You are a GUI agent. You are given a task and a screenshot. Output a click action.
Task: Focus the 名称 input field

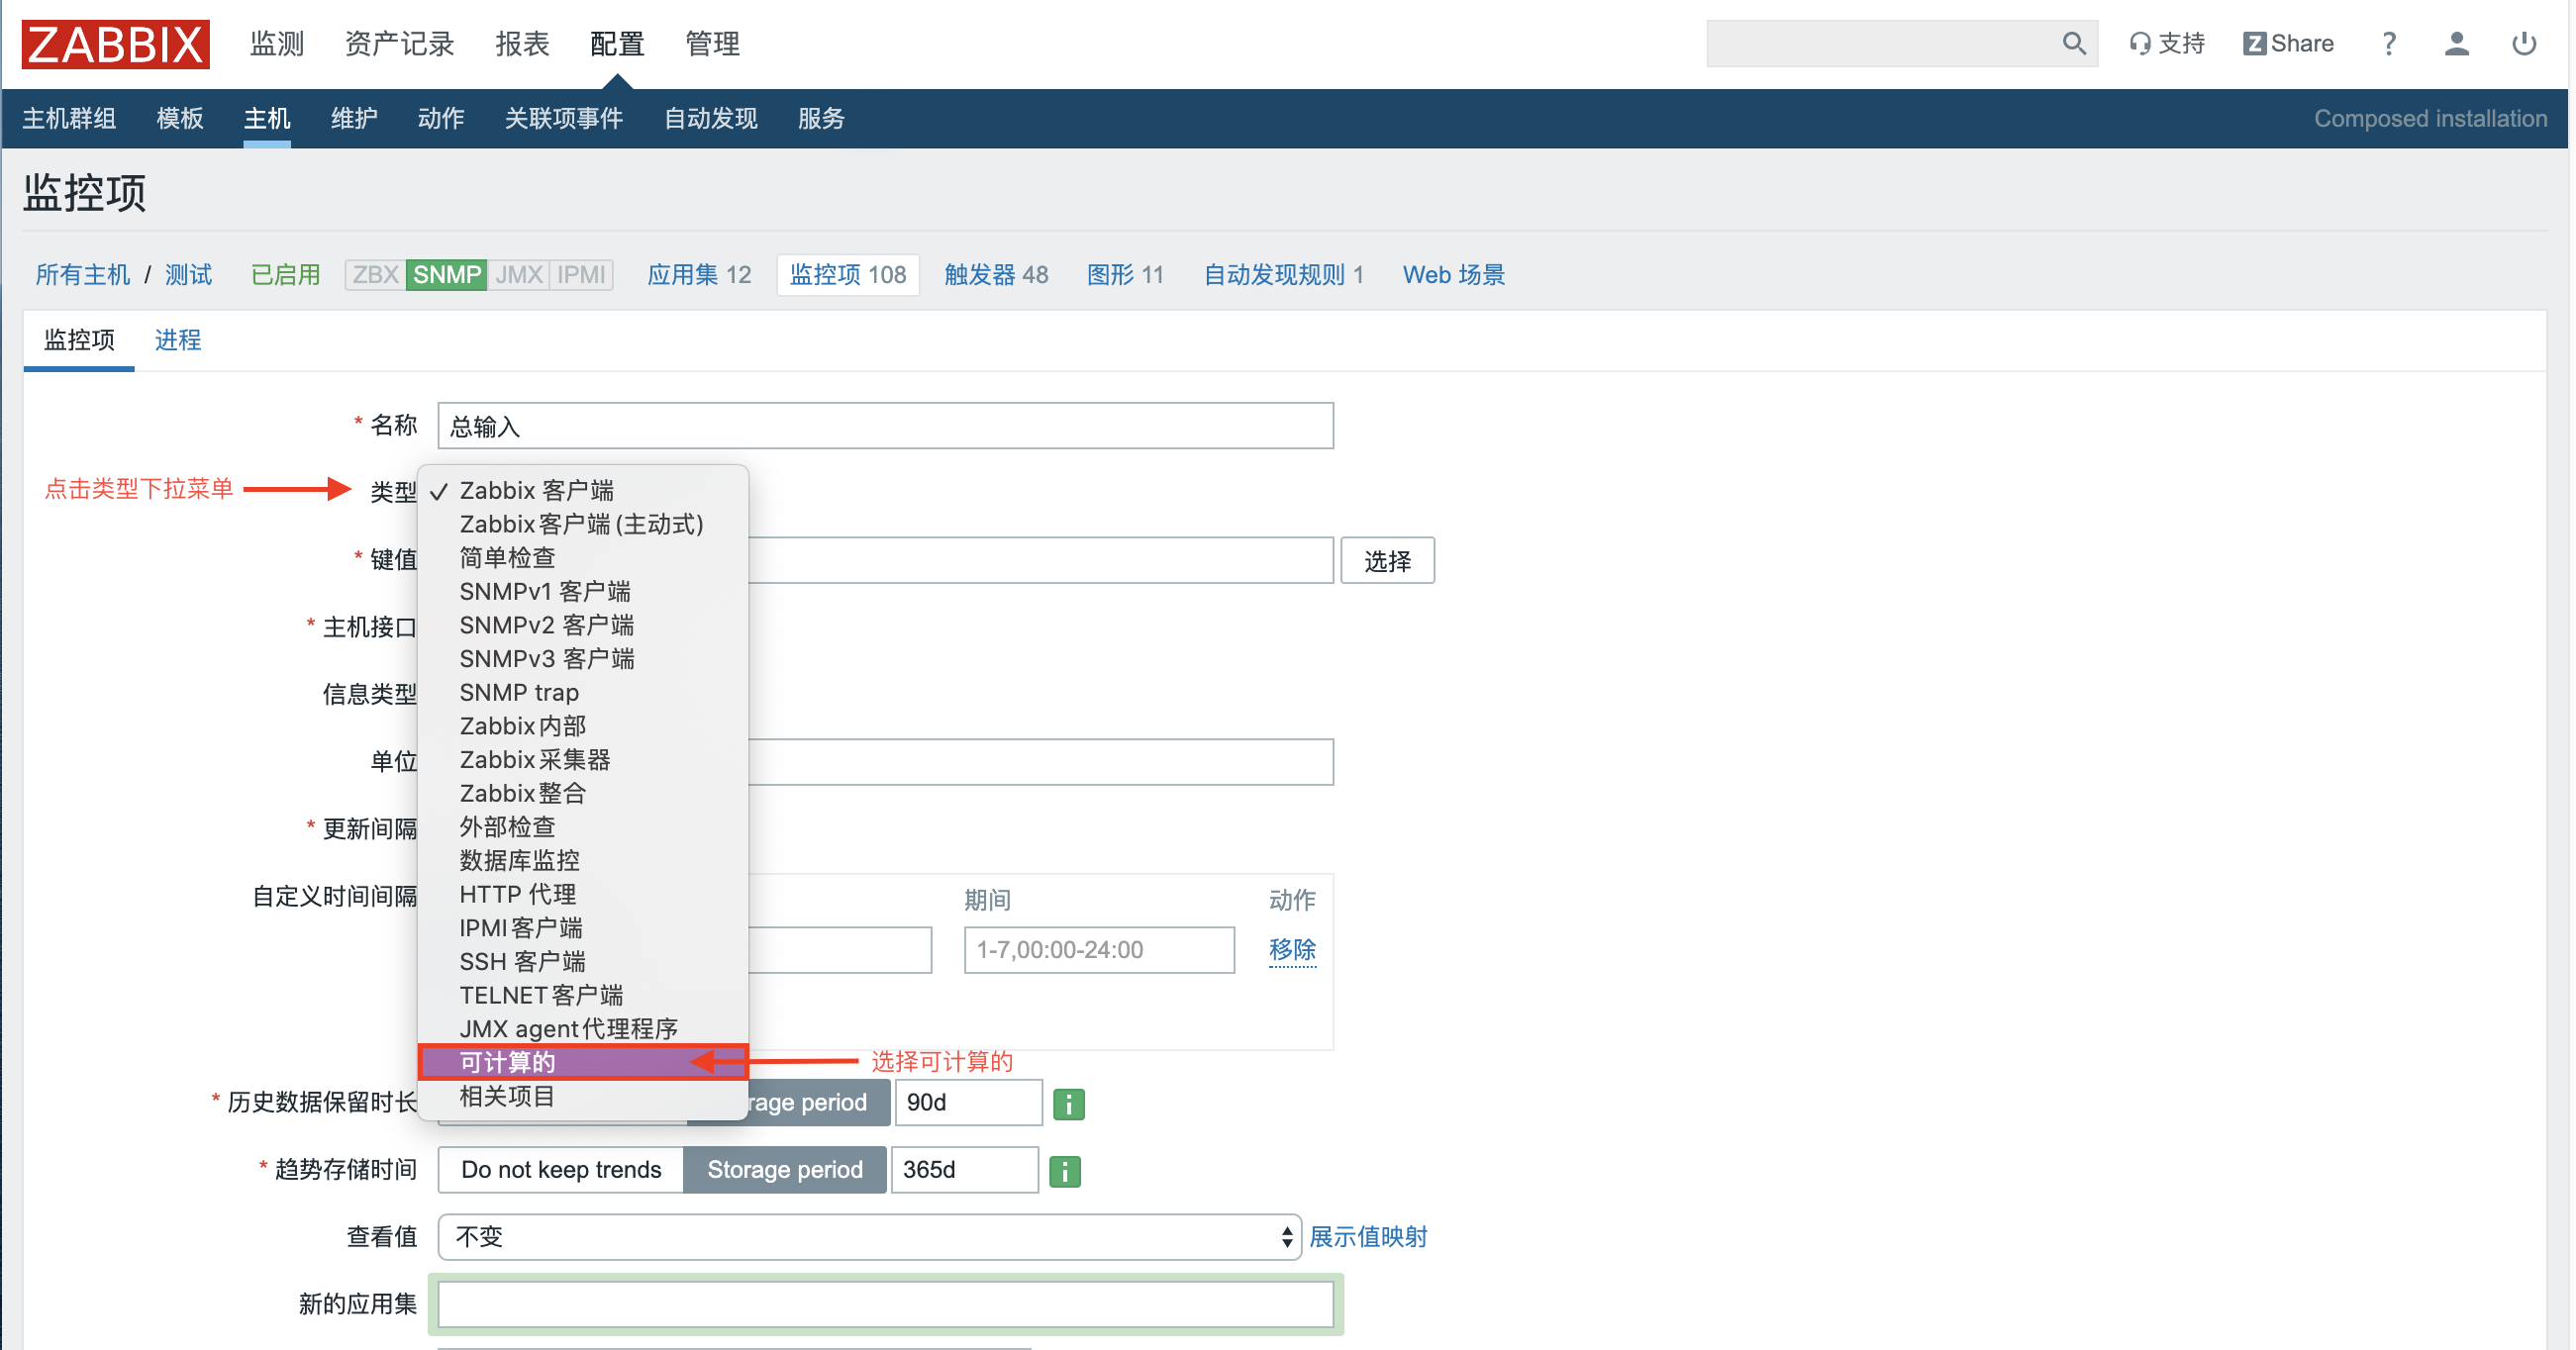pyautogui.click(x=885, y=426)
